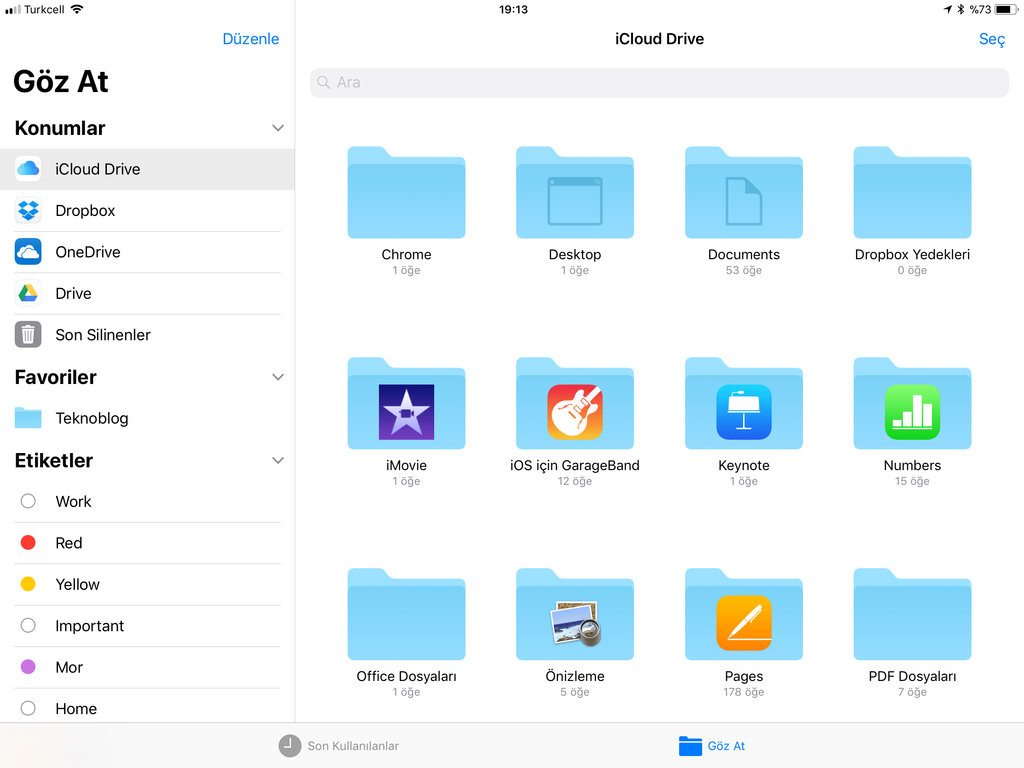Click the iCloud Drive cloud icon
The image size is (1024, 768).
tap(28, 168)
